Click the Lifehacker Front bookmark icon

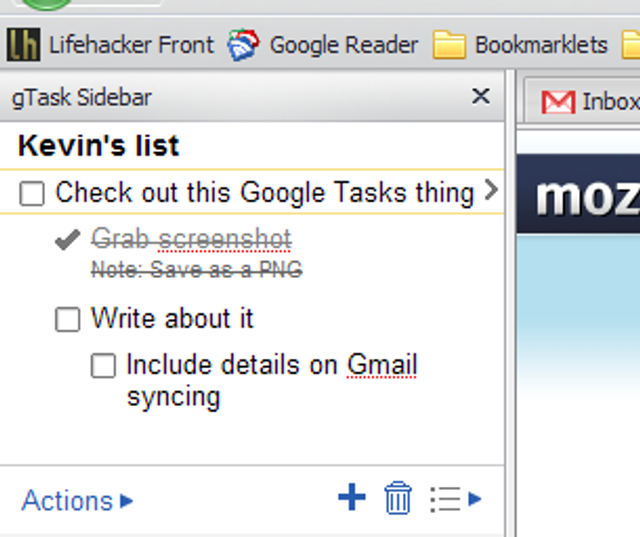point(24,45)
